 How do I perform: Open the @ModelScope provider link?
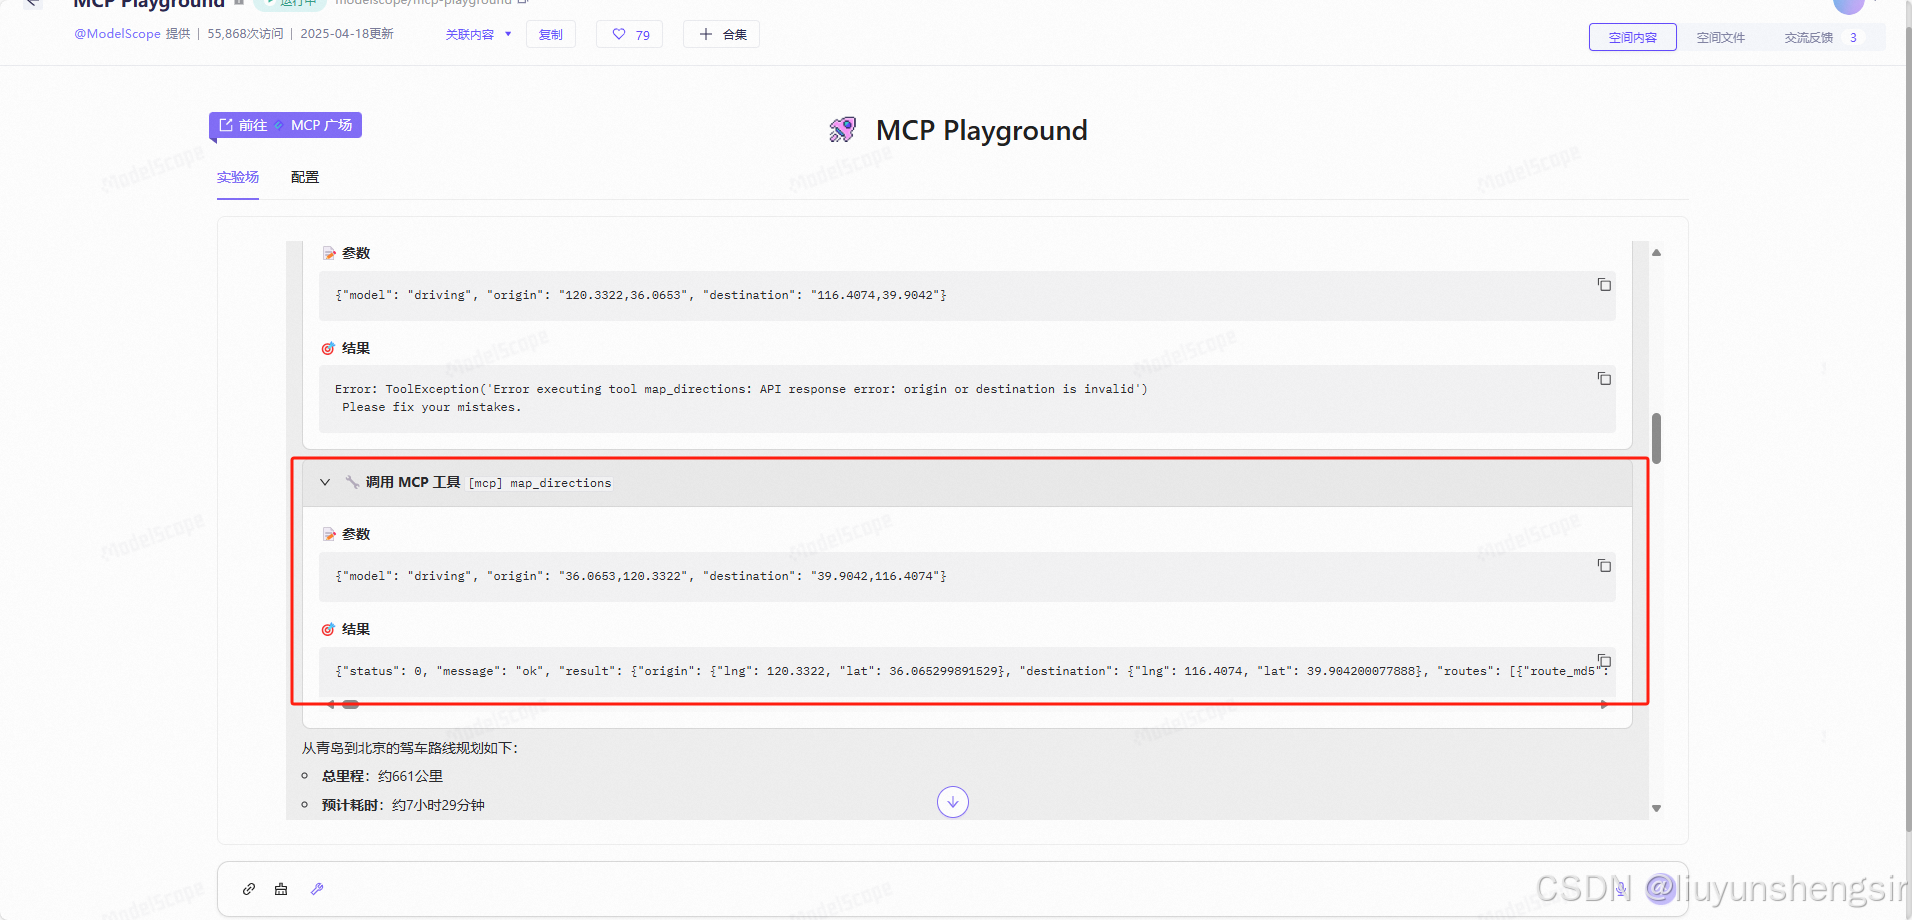coord(117,34)
